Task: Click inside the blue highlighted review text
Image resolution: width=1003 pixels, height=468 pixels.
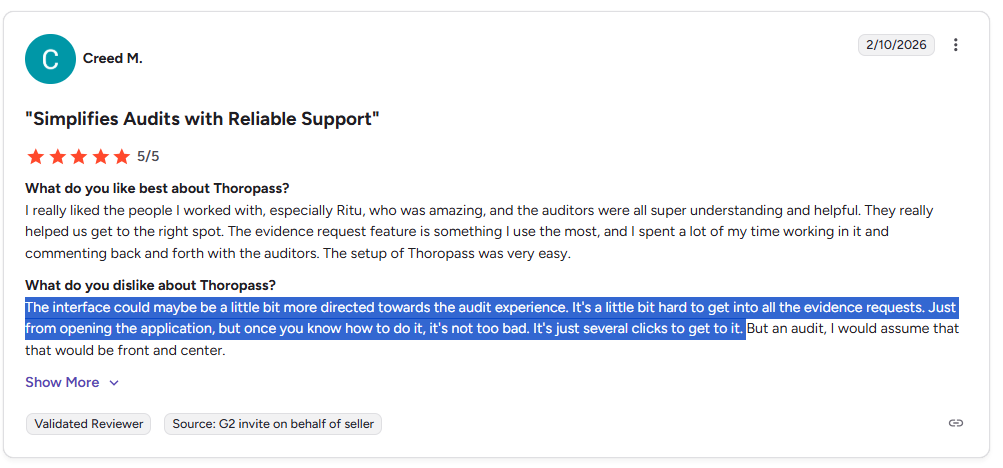Action: click(x=380, y=318)
